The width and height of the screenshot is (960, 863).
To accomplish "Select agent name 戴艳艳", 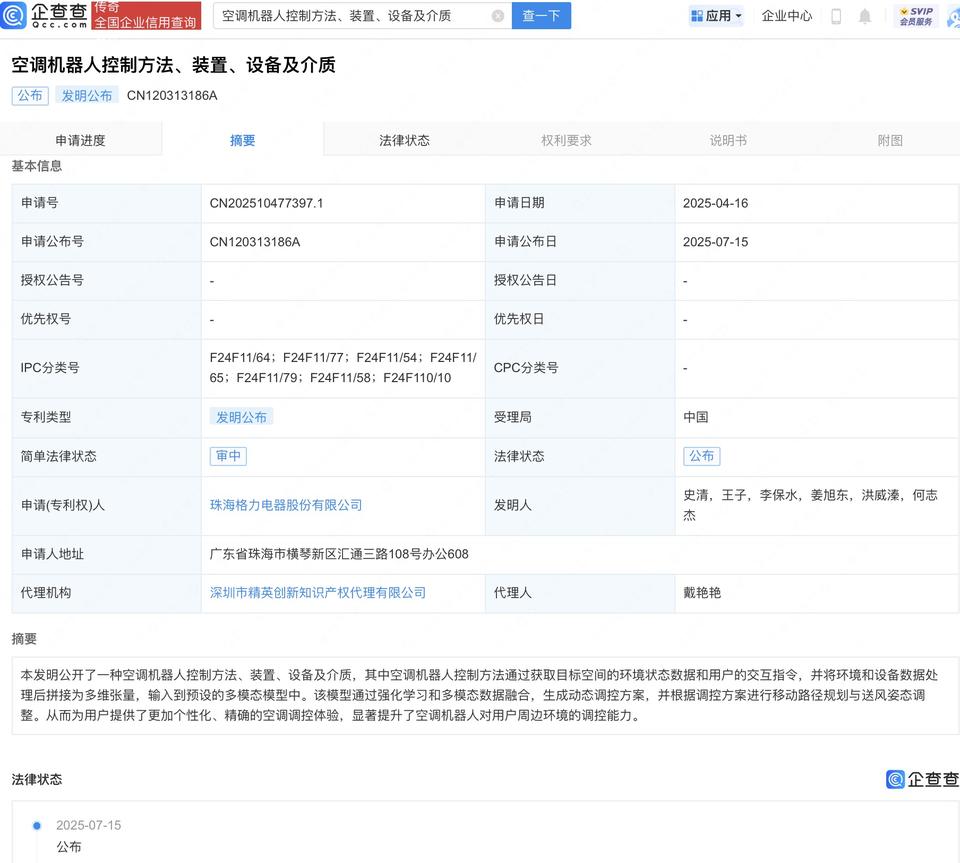I will click(702, 592).
